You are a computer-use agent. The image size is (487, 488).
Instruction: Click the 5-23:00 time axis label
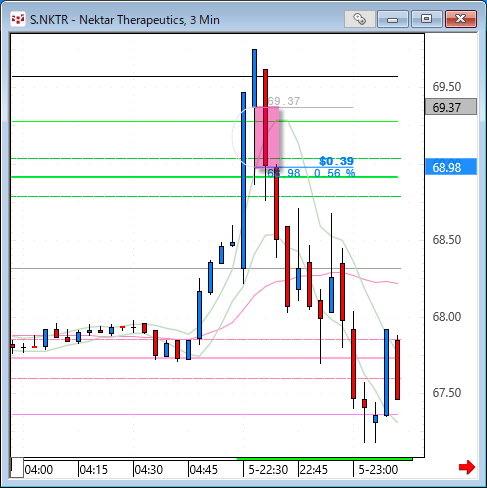tap(378, 470)
